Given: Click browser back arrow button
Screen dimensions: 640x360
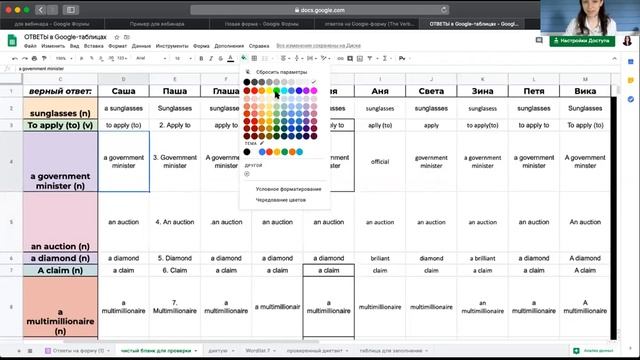Looking at the screenshot, I should [40, 10].
